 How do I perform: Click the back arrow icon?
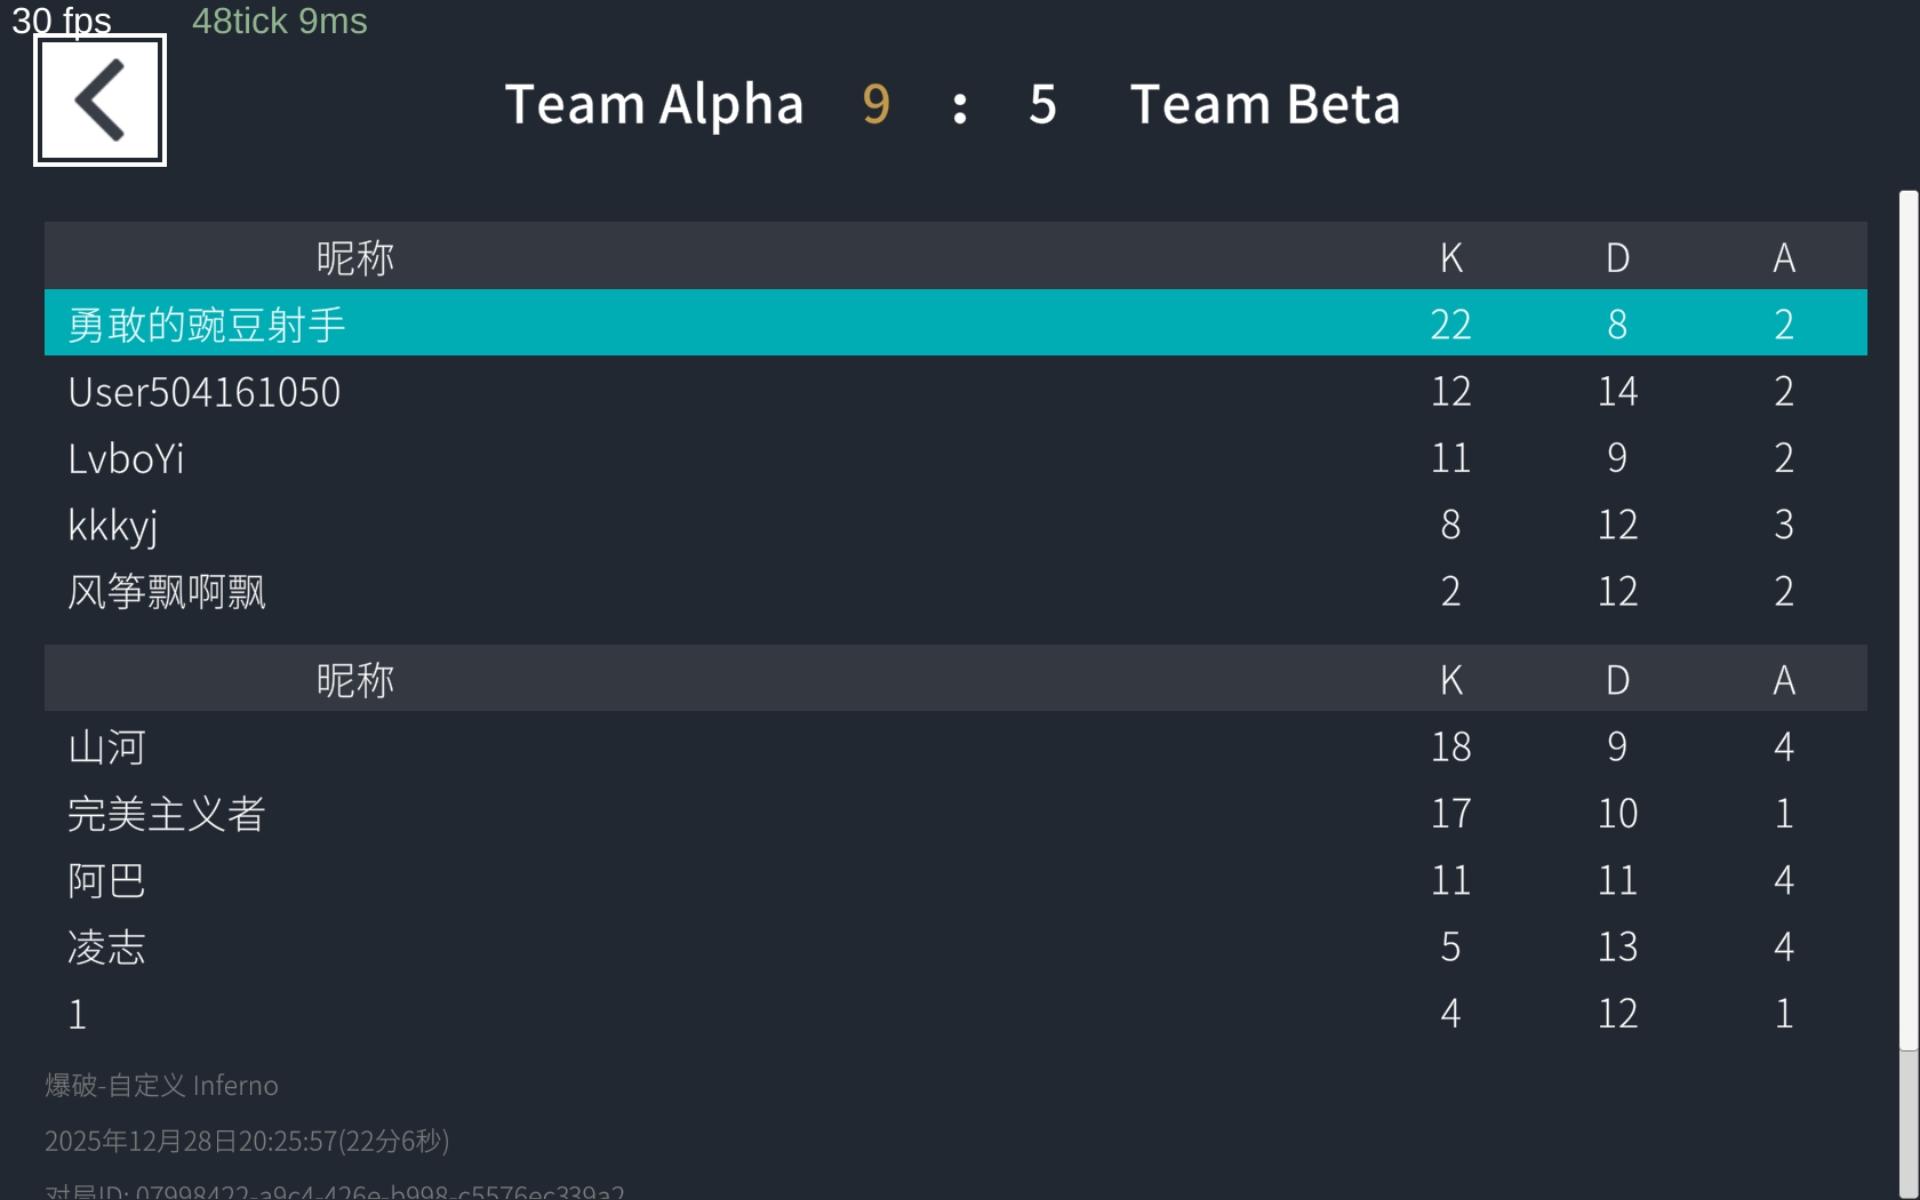(x=100, y=100)
